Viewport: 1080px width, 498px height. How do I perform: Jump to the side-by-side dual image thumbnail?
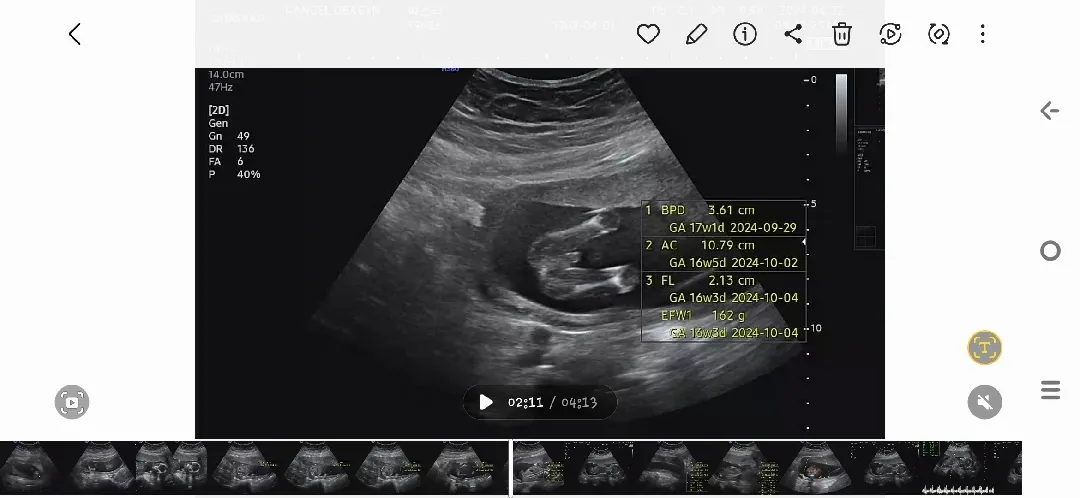172,468
